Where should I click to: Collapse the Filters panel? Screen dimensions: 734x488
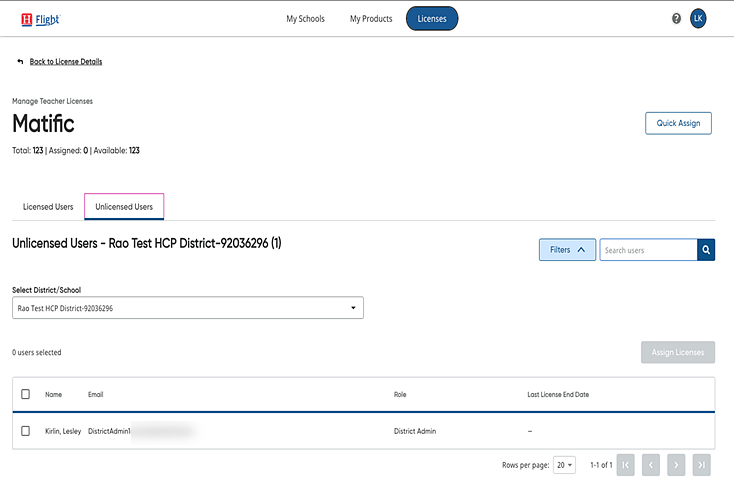pos(567,250)
